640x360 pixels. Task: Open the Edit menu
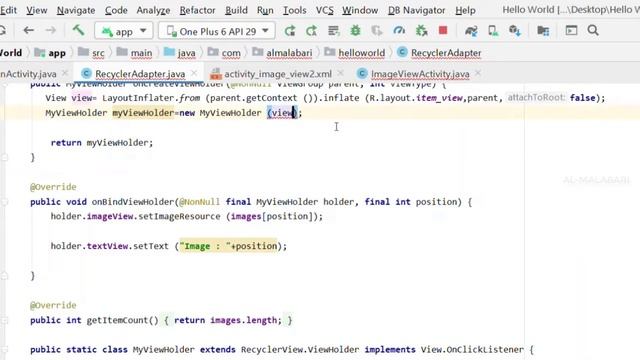tap(8, 10)
